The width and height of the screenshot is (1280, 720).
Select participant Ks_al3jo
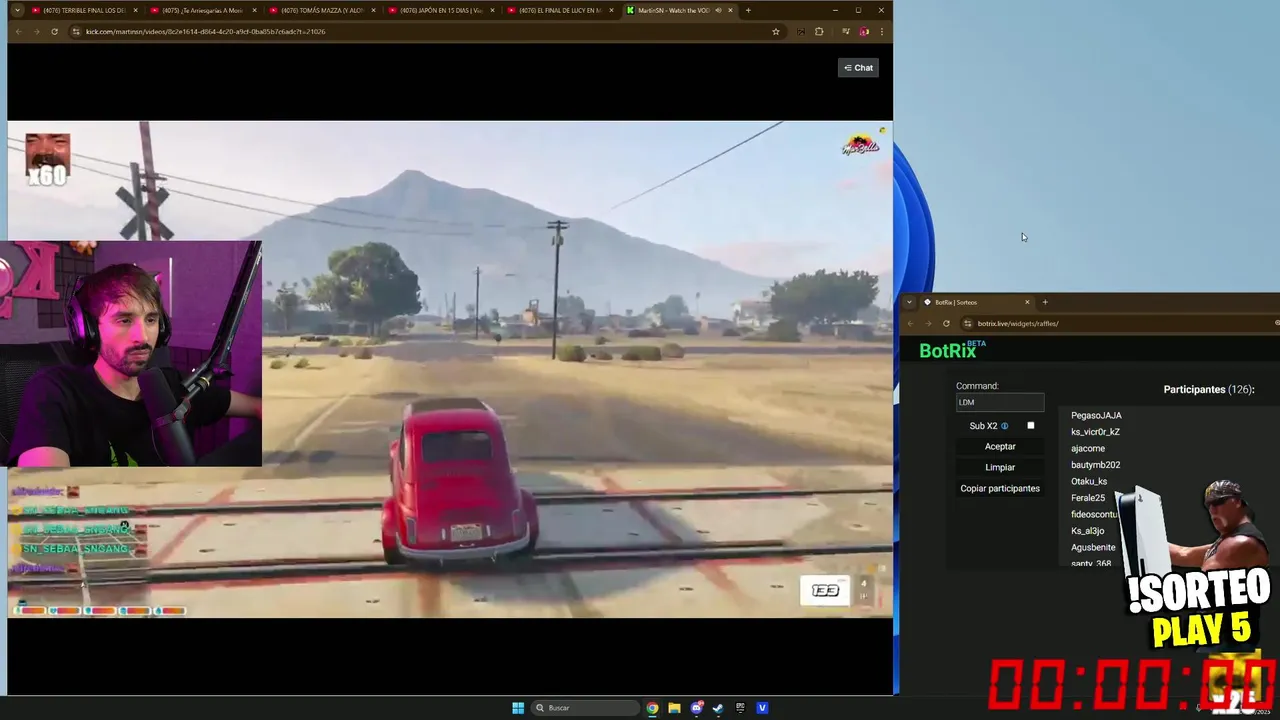pyautogui.click(x=1087, y=531)
